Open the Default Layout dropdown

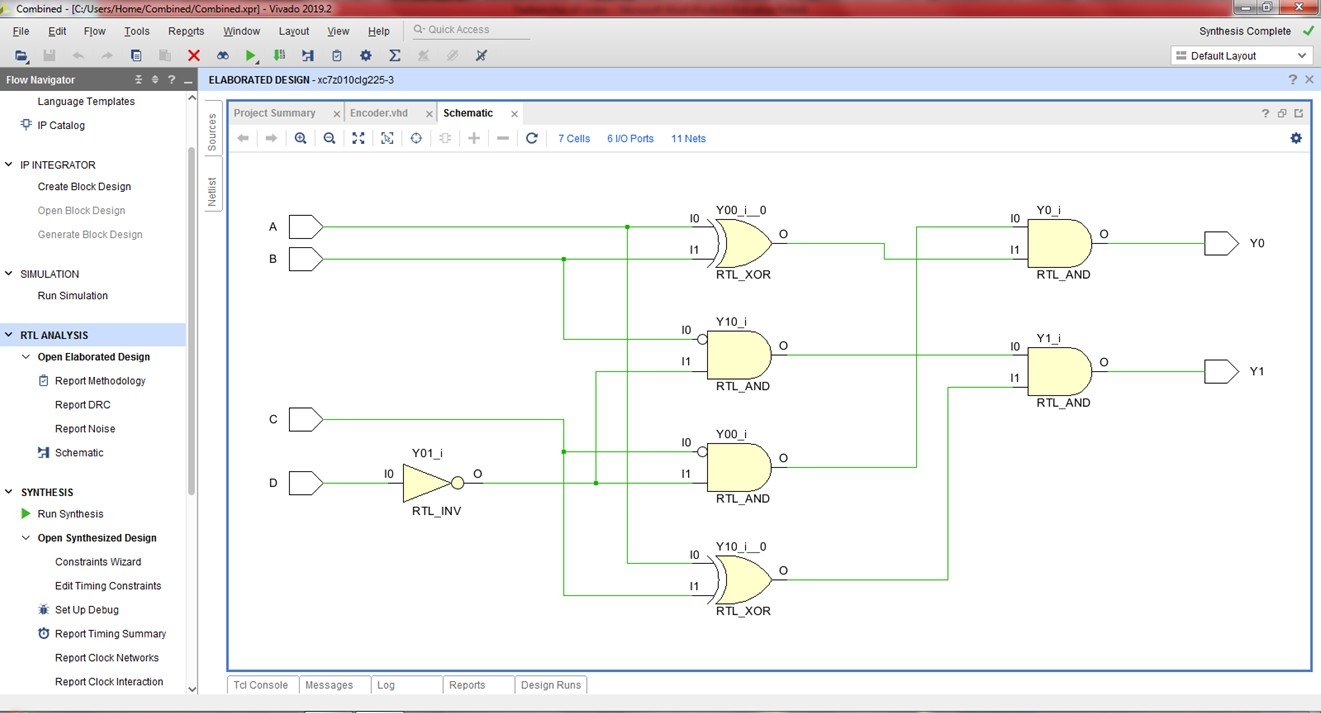(x=1241, y=56)
